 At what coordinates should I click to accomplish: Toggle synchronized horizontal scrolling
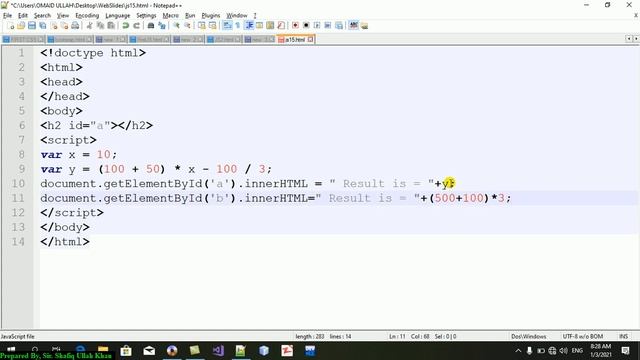tap(213, 26)
